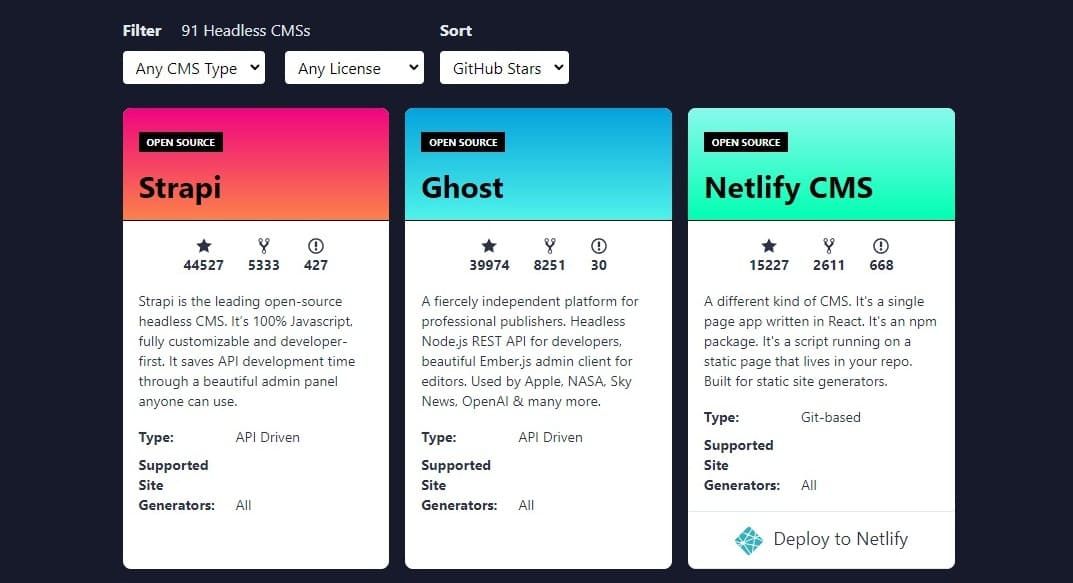Open the Strapi card title
Image resolution: width=1073 pixels, height=583 pixels.
pyautogui.click(x=180, y=188)
